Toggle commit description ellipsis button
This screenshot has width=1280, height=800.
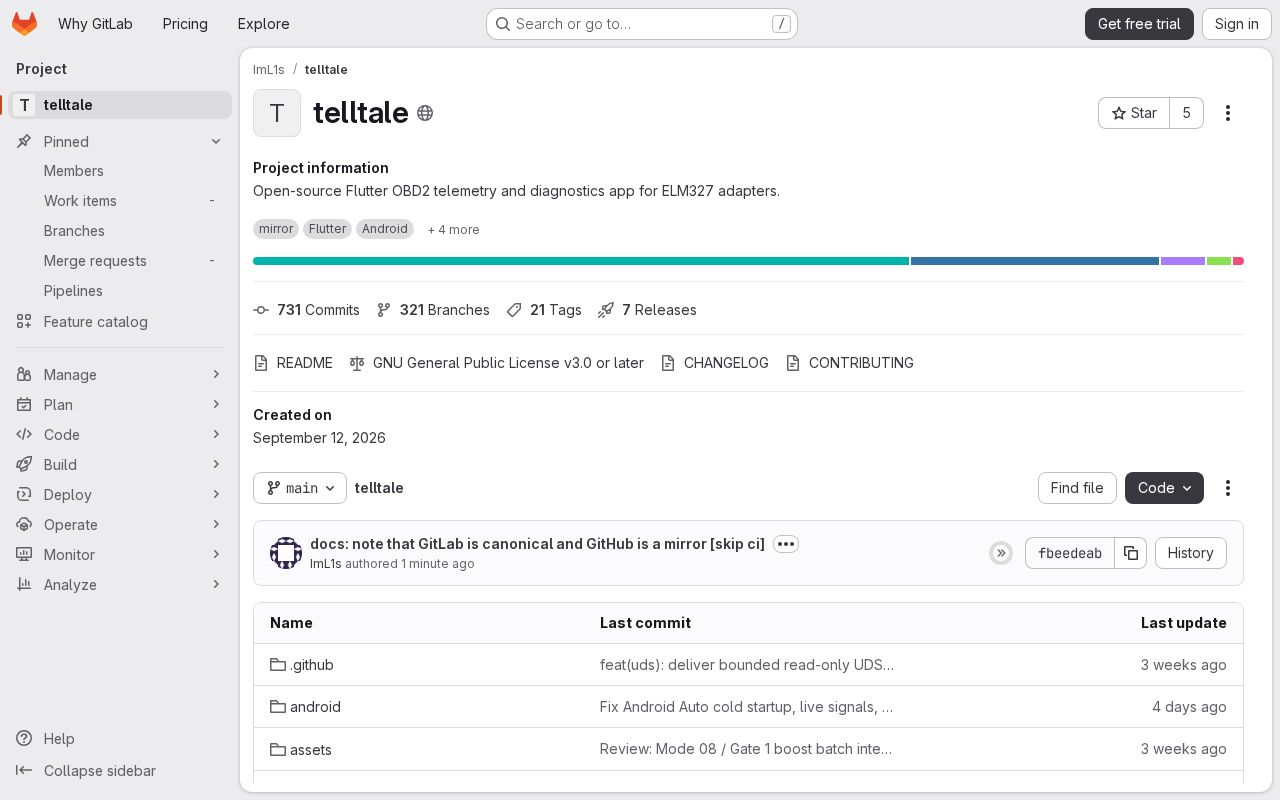[x=786, y=544]
